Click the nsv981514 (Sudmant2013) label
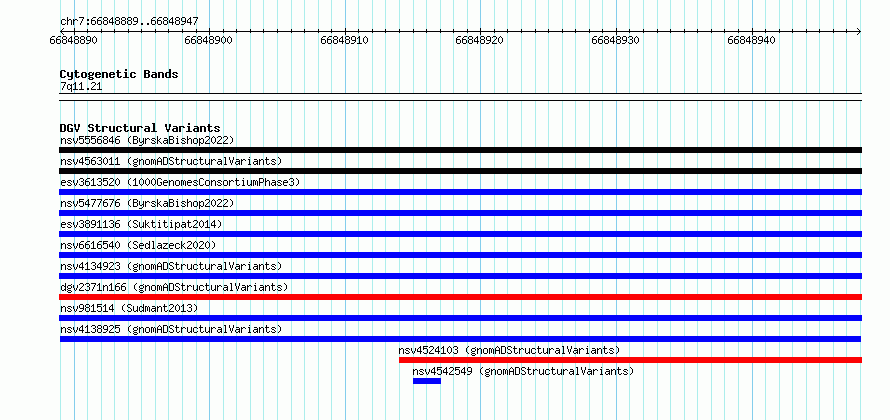This screenshot has width=890, height=420. [129, 308]
